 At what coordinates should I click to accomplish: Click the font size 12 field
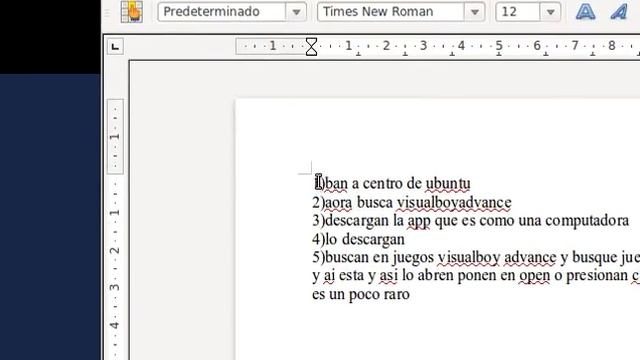(x=518, y=12)
